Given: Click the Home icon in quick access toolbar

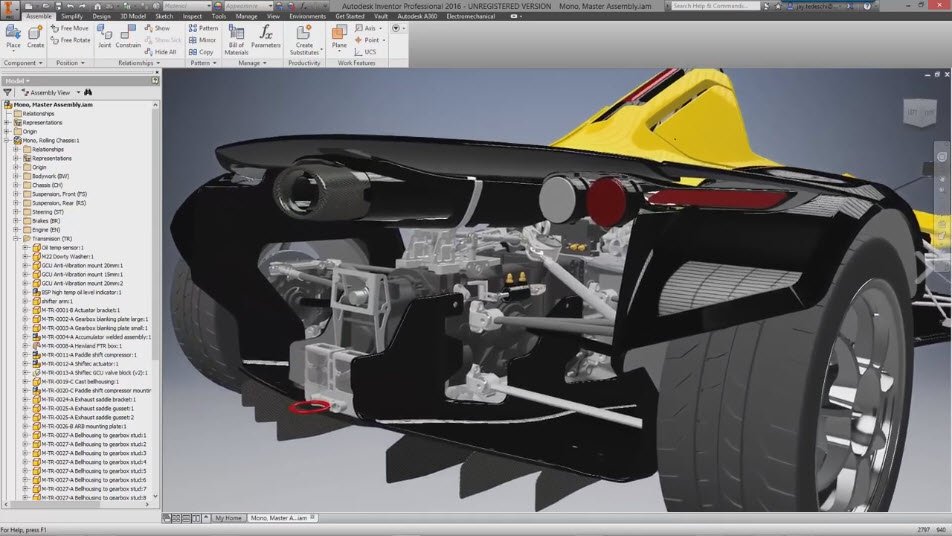Looking at the screenshot, I should 97,6.
